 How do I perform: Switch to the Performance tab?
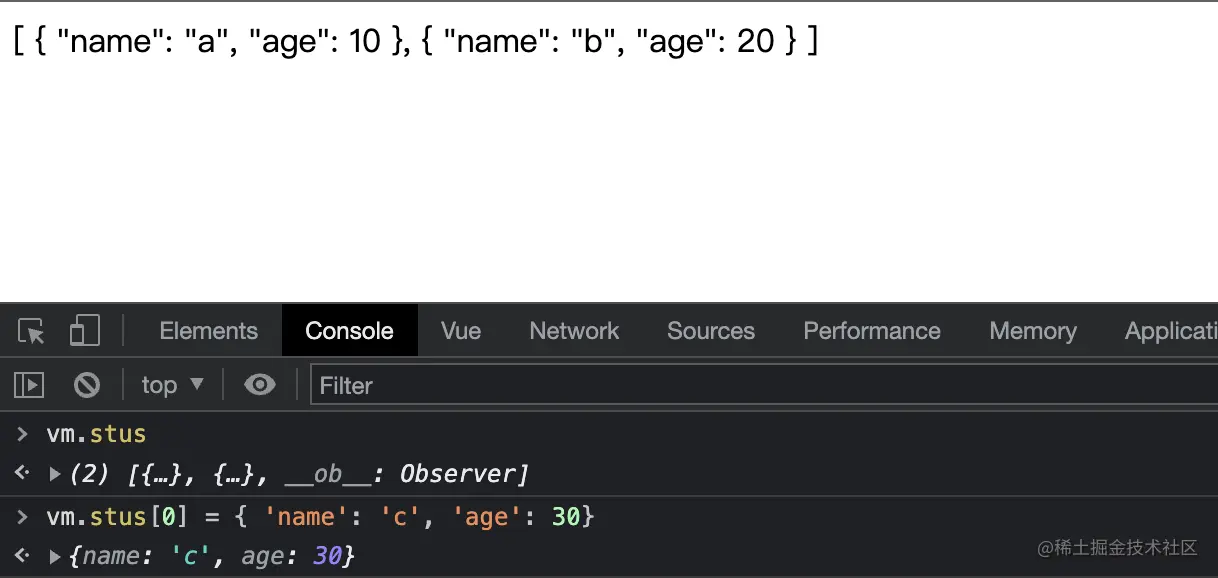[x=871, y=331]
